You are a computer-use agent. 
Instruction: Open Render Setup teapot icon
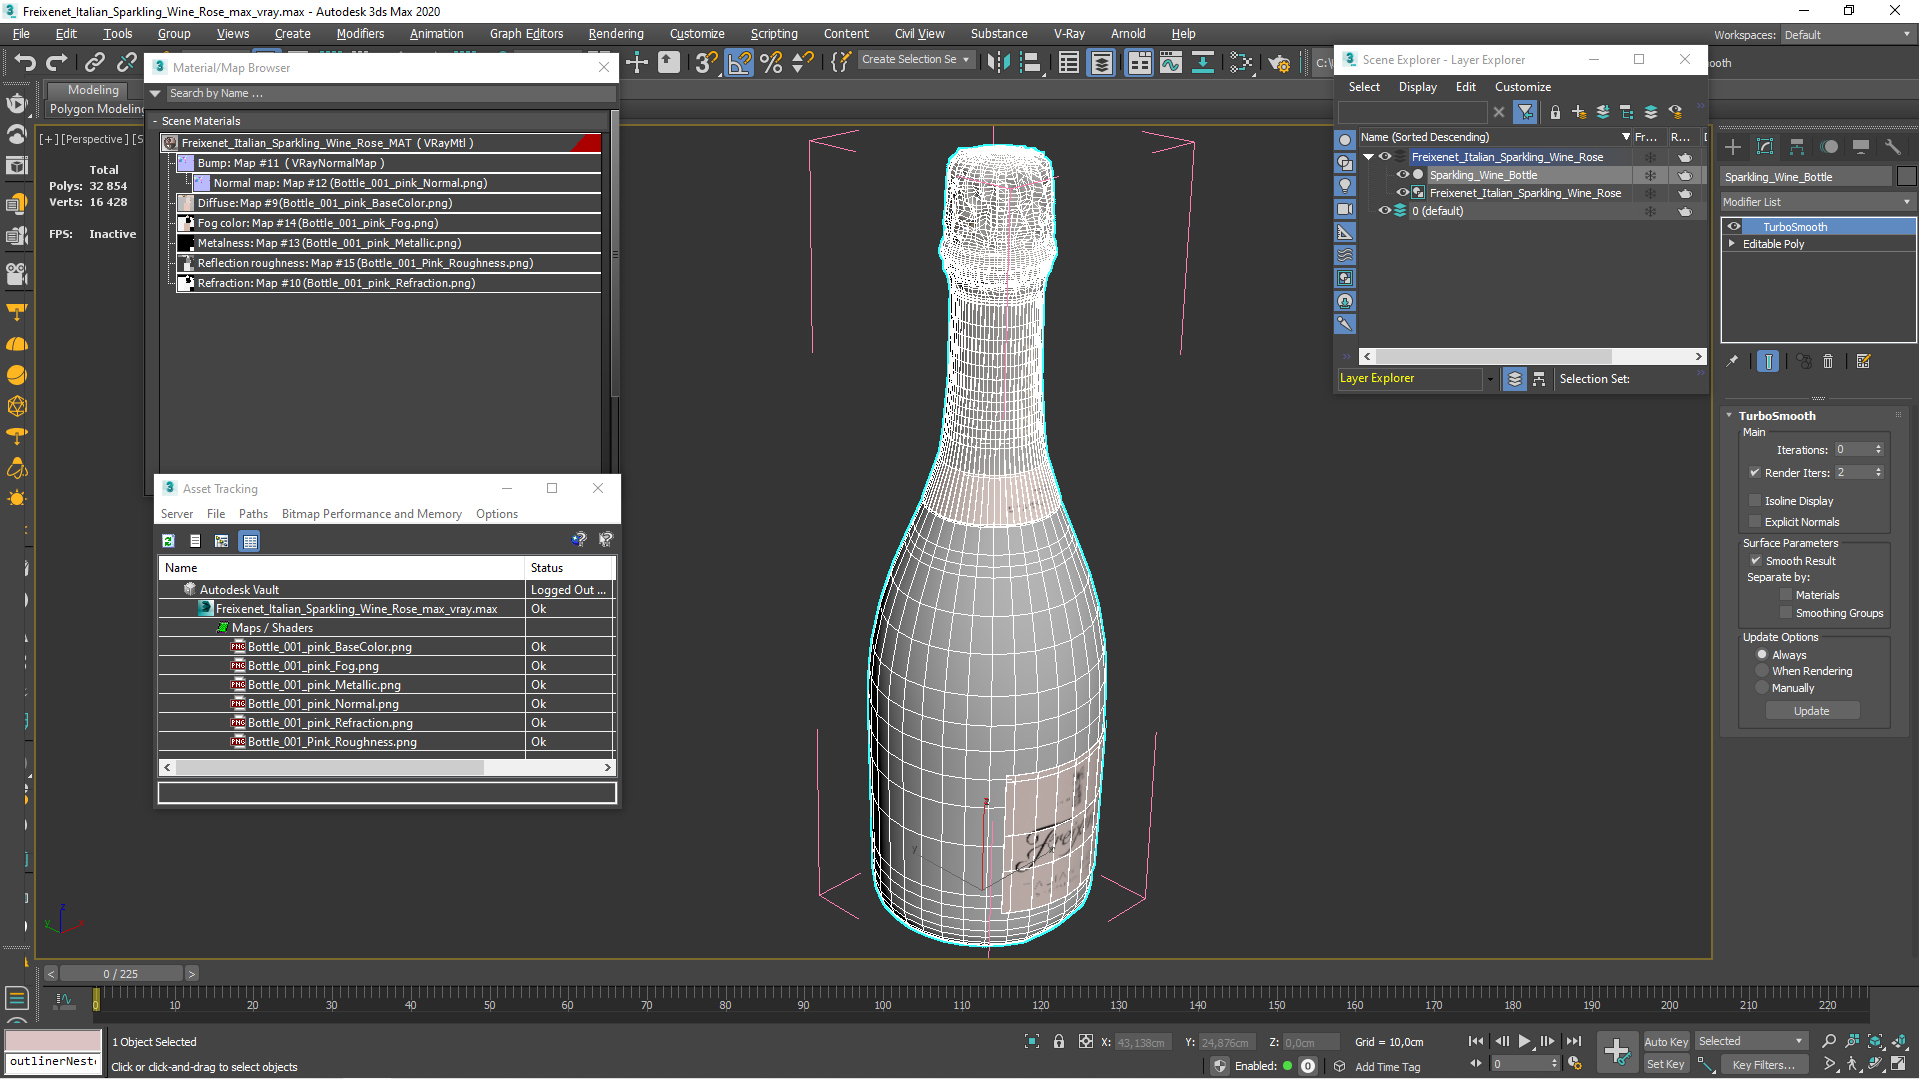pyautogui.click(x=1279, y=63)
